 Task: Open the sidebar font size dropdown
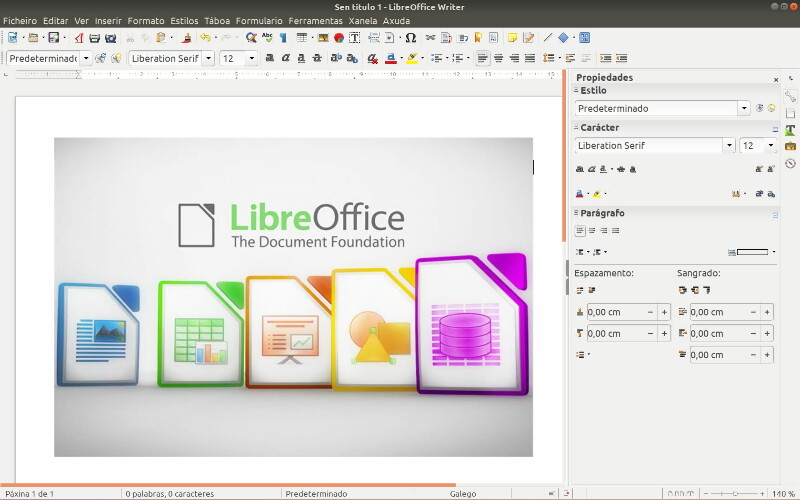coord(770,146)
